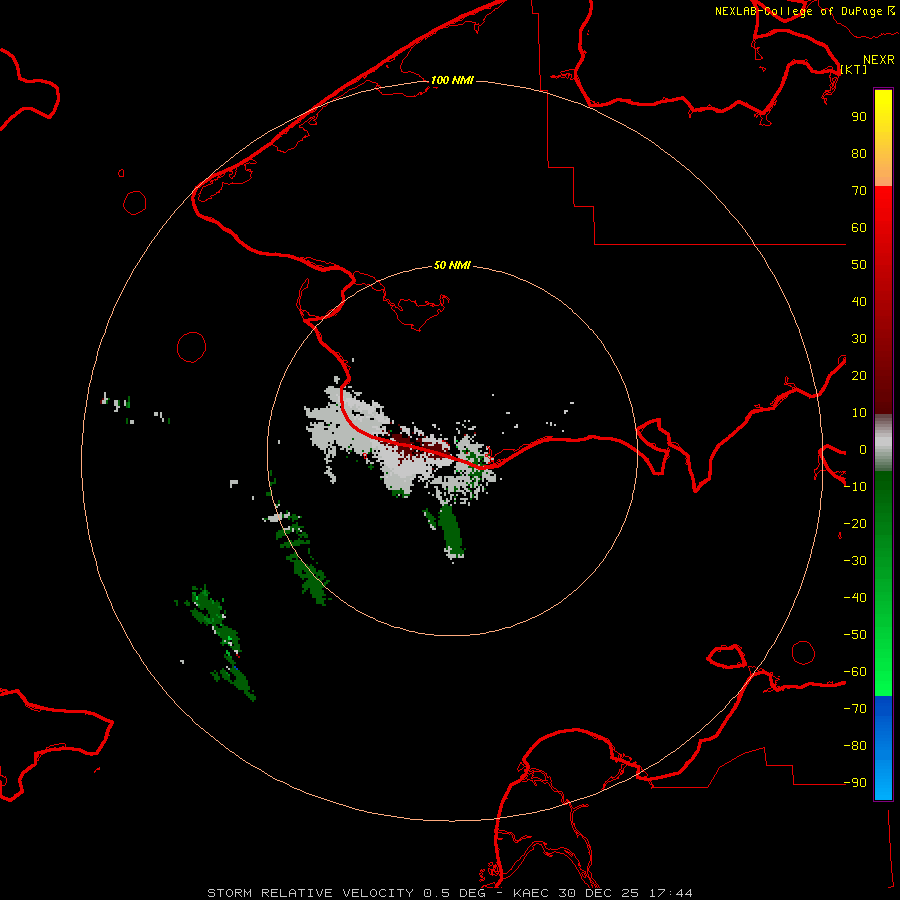Click the negative 30 scale label

(x=855, y=561)
